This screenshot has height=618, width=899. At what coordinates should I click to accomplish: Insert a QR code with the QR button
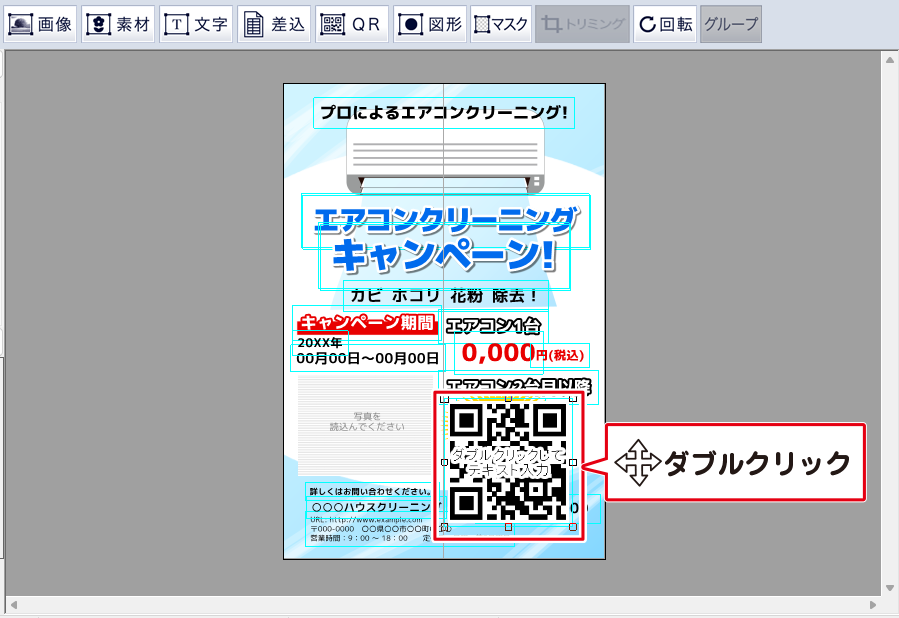tap(351, 24)
